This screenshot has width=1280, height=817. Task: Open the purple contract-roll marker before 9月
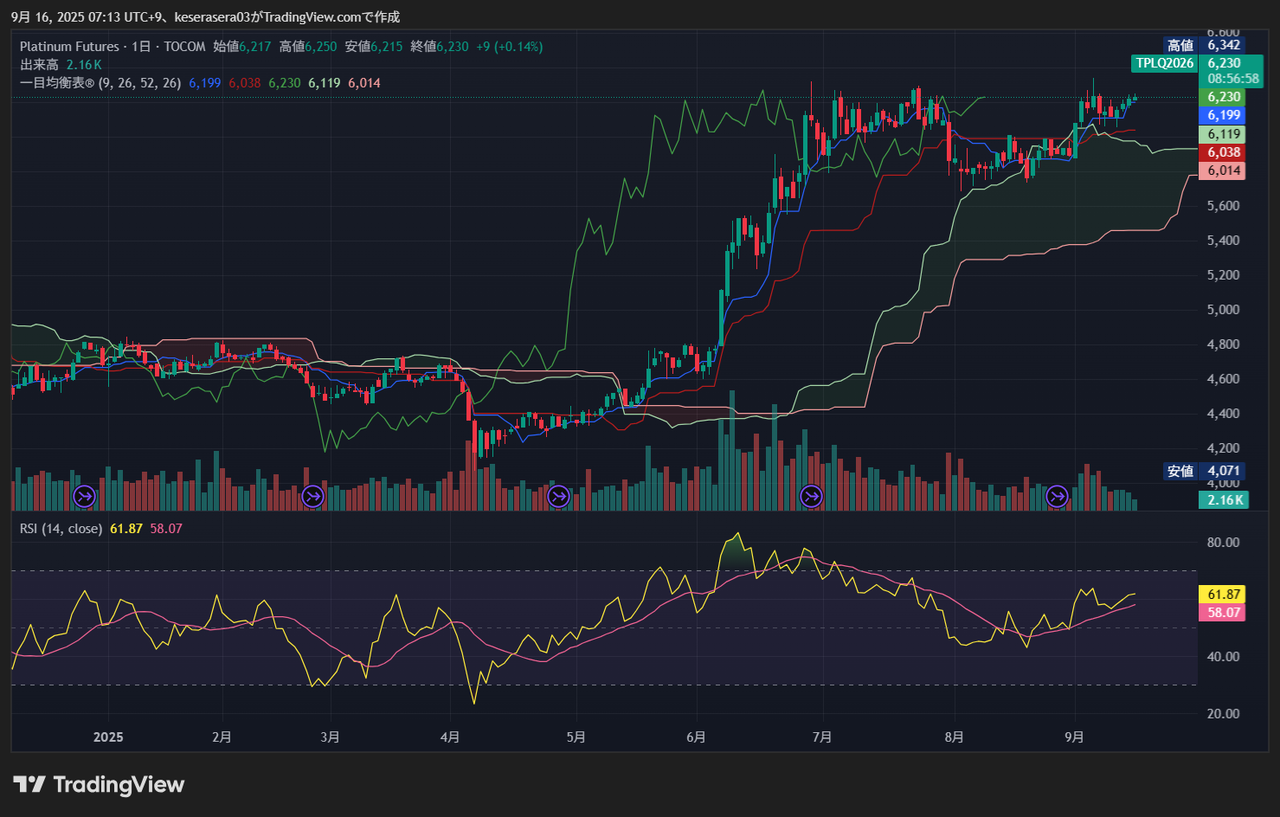pyautogui.click(x=1056, y=495)
